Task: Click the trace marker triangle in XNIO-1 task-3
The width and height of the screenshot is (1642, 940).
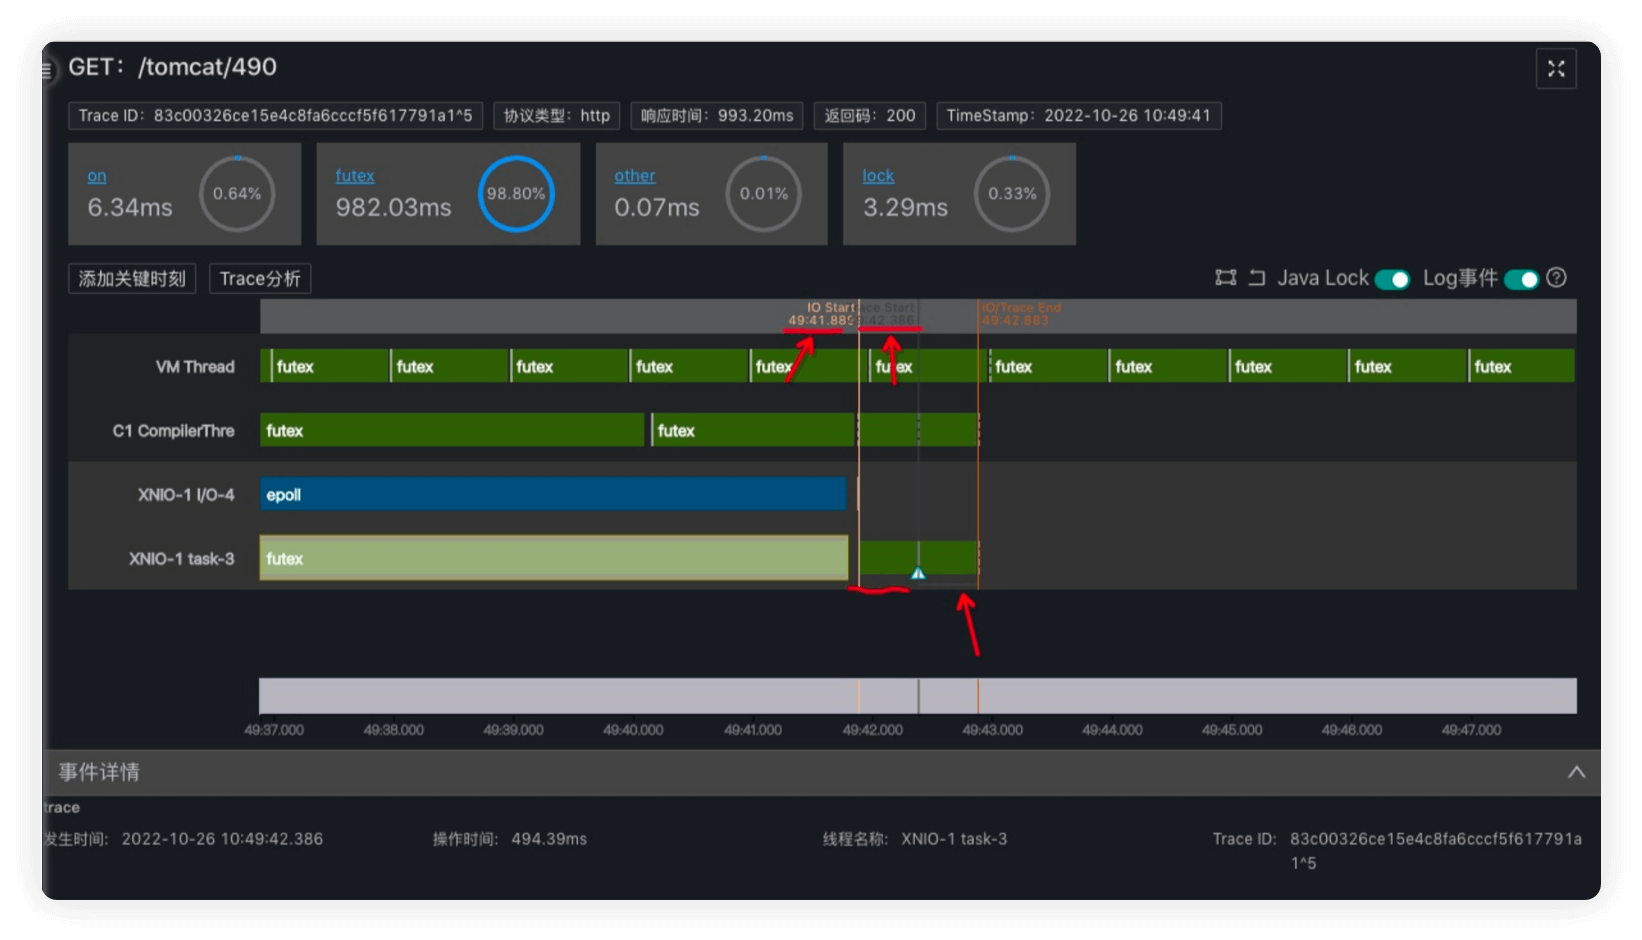Action: (917, 573)
